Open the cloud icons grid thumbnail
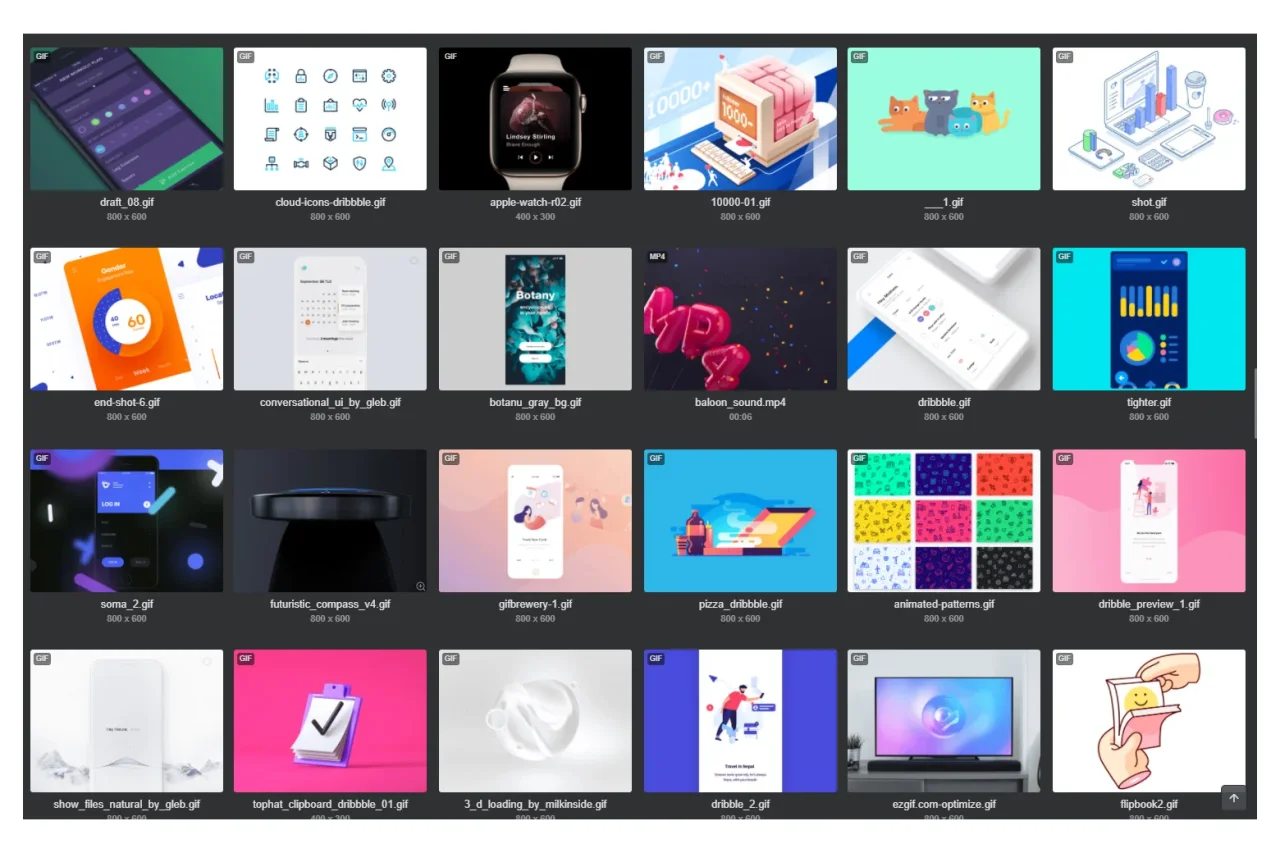This screenshot has width=1280, height=853. coord(330,119)
